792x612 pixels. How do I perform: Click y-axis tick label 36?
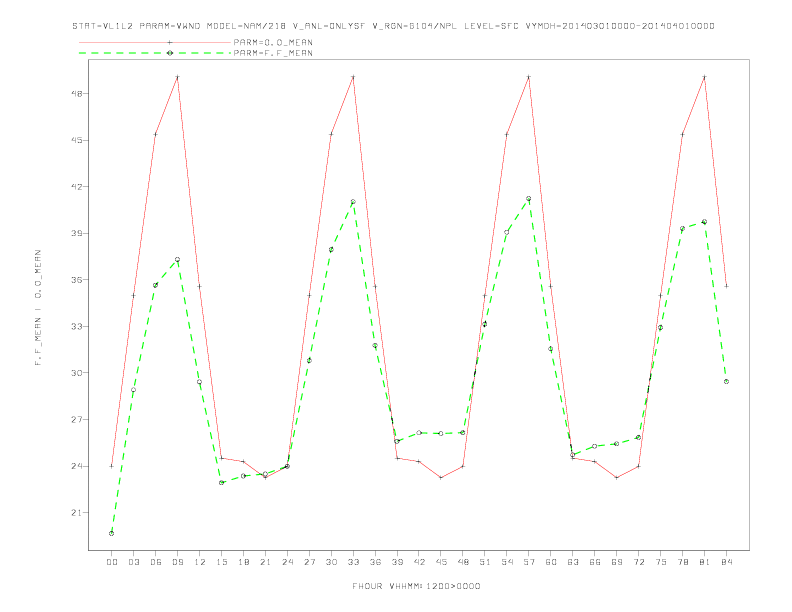78,280
